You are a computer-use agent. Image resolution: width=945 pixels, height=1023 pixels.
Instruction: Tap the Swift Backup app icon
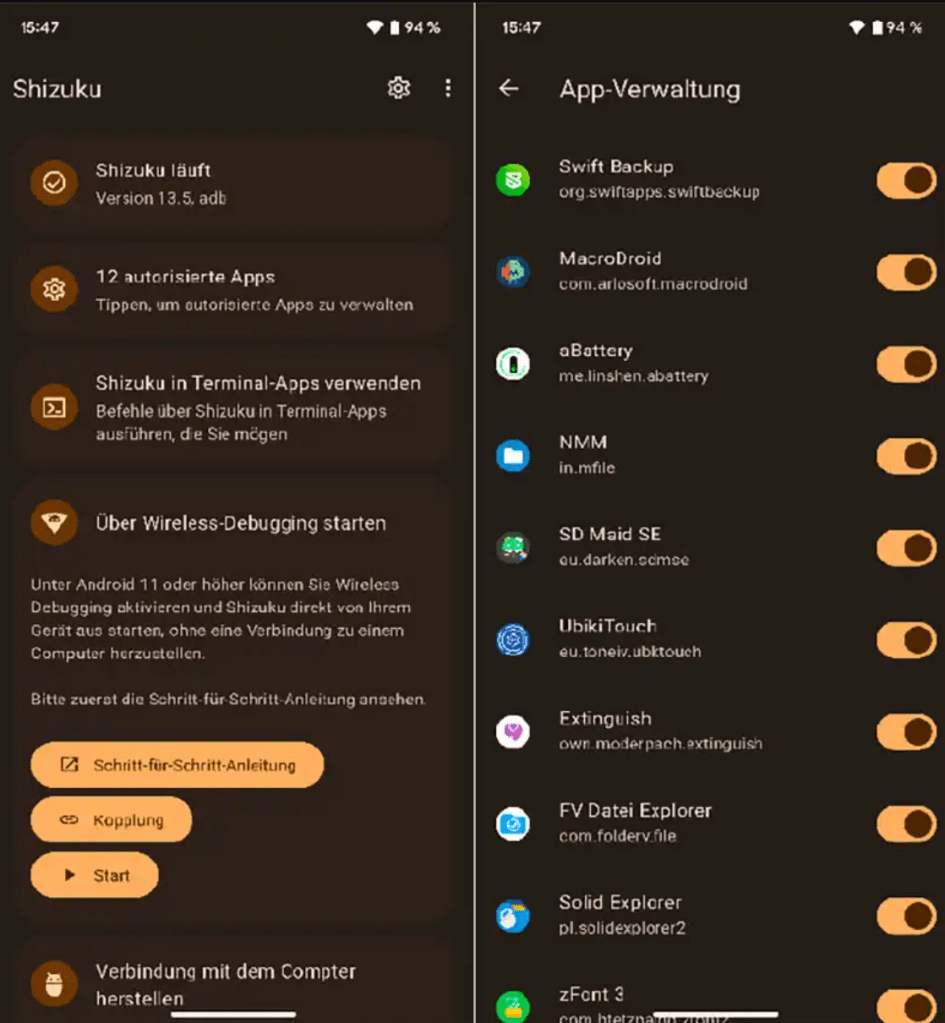[513, 179]
